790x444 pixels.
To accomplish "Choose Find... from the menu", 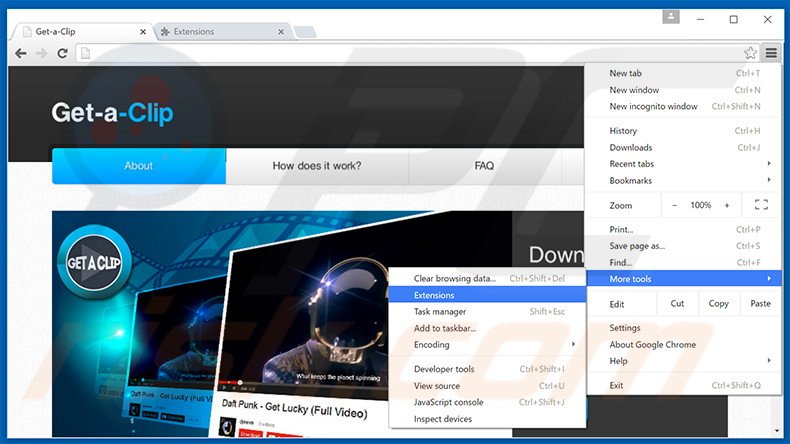I will [684, 263].
